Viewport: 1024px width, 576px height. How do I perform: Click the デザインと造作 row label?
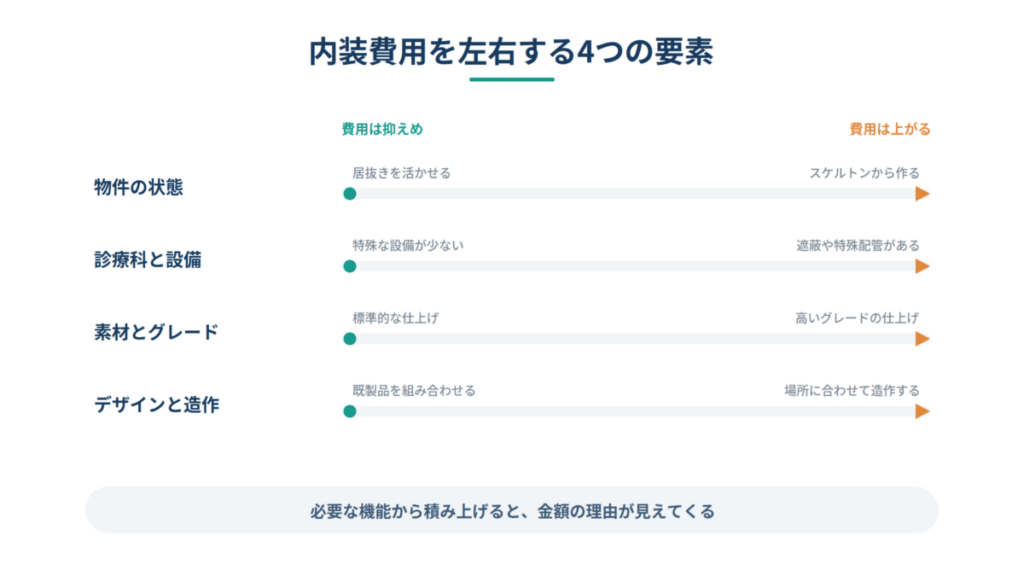click(x=157, y=404)
